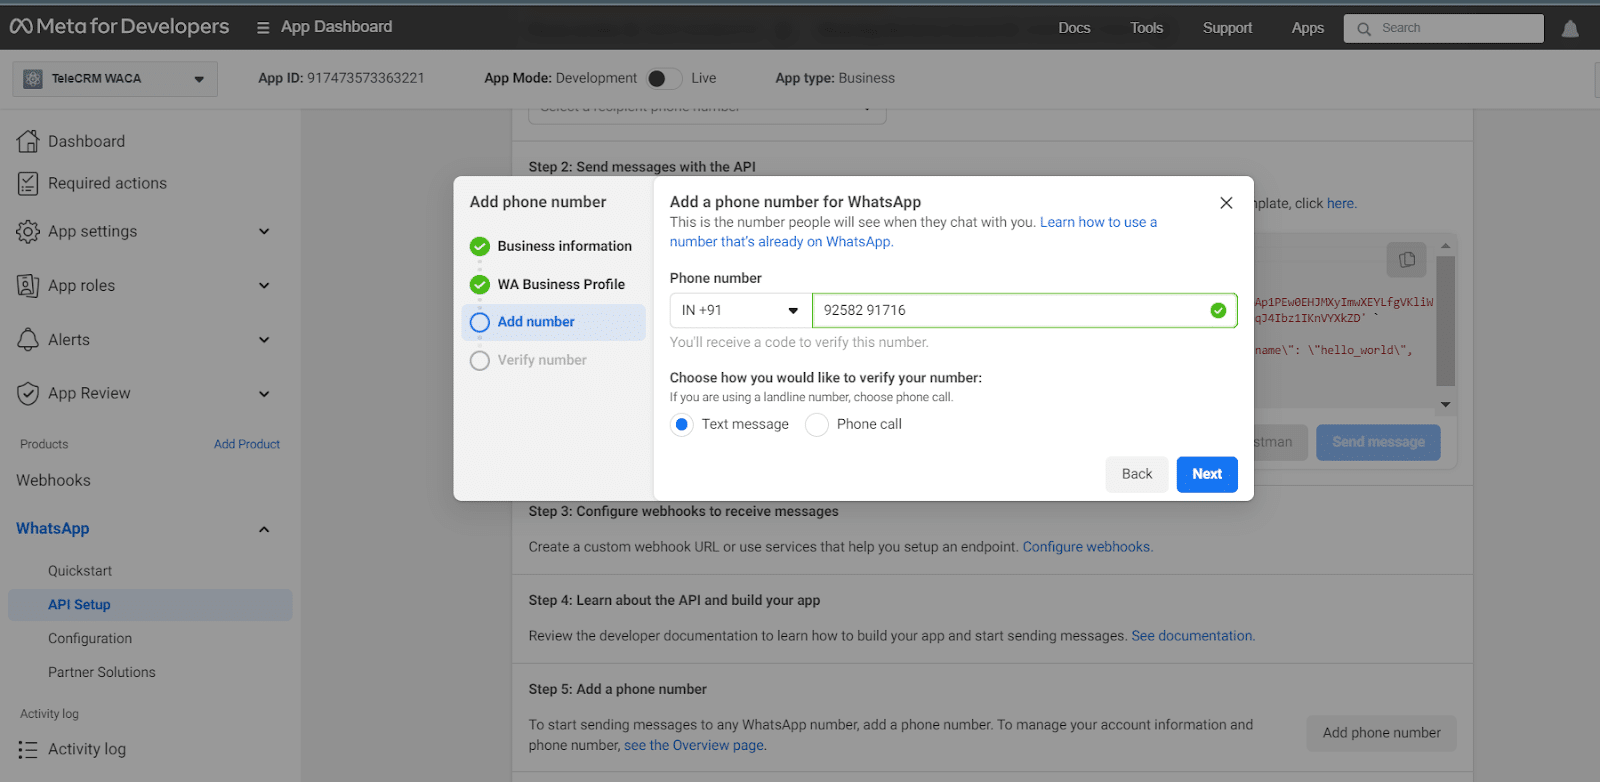Image resolution: width=1600 pixels, height=782 pixels.
Task: Click the Next button
Action: point(1207,474)
